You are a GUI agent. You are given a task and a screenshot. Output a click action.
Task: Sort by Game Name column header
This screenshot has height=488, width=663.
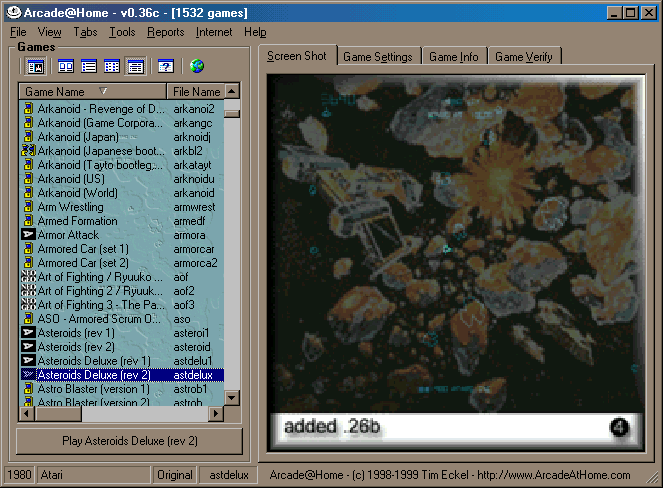(93, 91)
